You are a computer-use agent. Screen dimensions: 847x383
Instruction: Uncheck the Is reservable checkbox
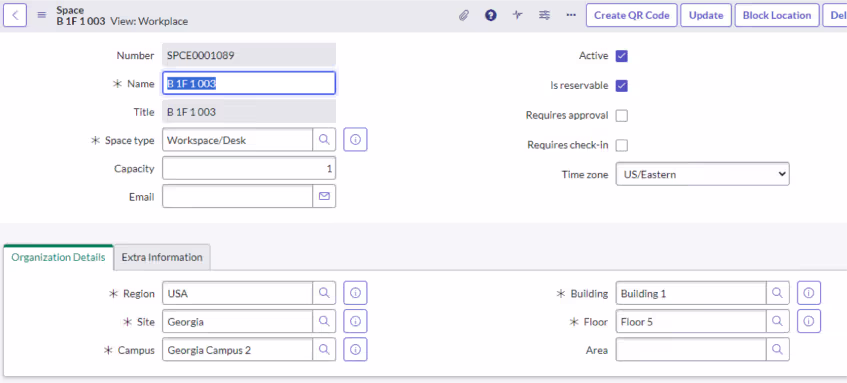(622, 86)
